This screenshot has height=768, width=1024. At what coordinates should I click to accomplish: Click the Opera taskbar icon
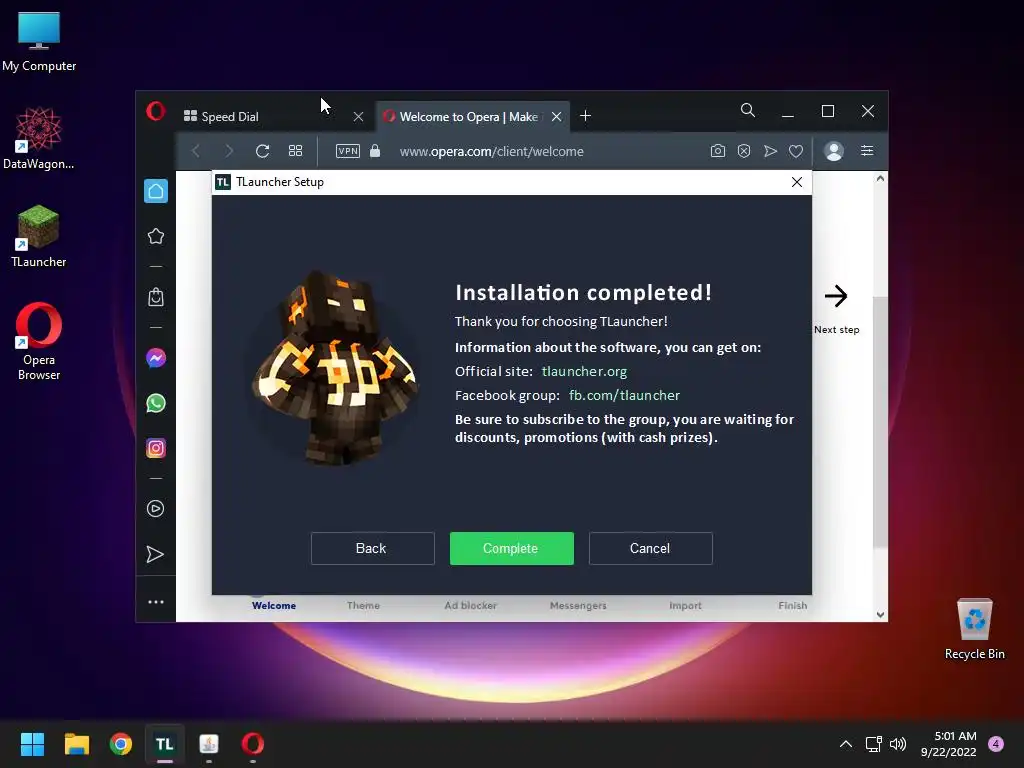click(253, 744)
